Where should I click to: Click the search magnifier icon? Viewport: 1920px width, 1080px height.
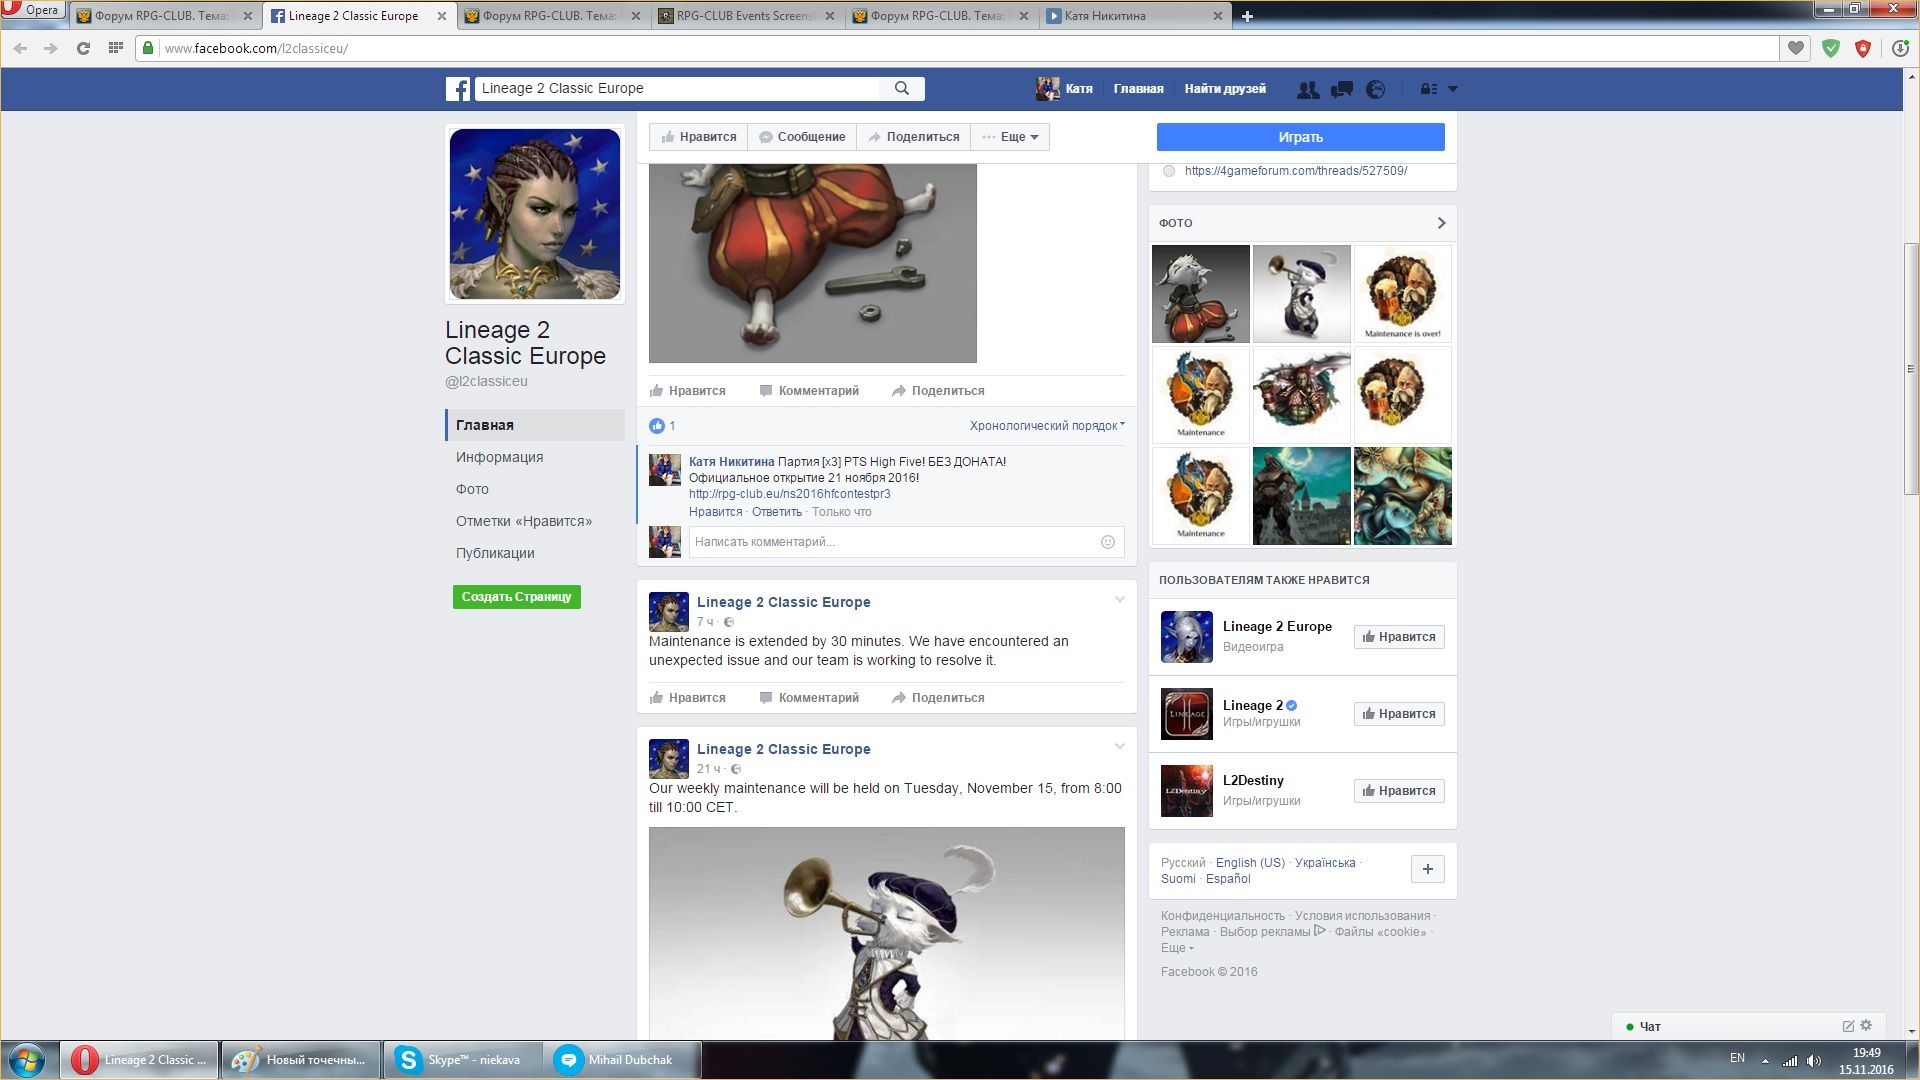click(902, 88)
